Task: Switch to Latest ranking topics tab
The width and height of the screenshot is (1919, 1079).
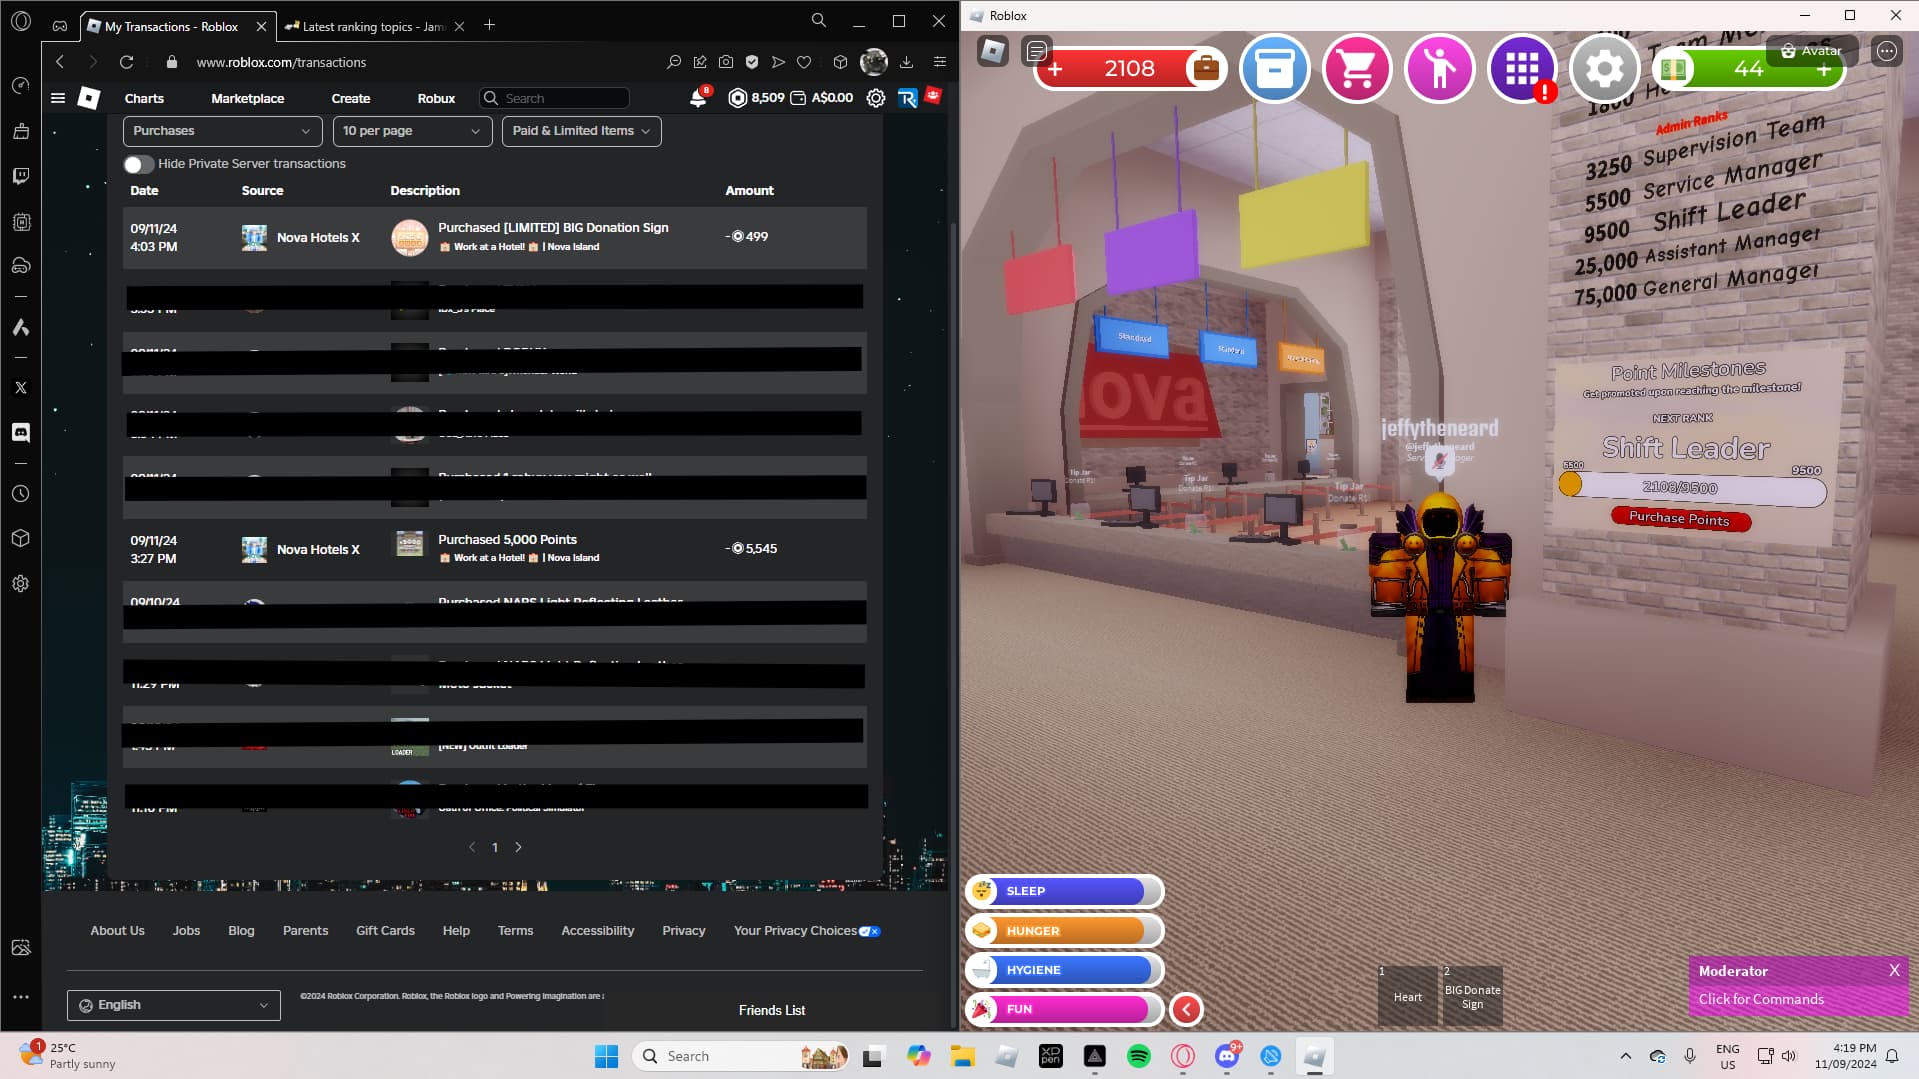Action: 373,26
